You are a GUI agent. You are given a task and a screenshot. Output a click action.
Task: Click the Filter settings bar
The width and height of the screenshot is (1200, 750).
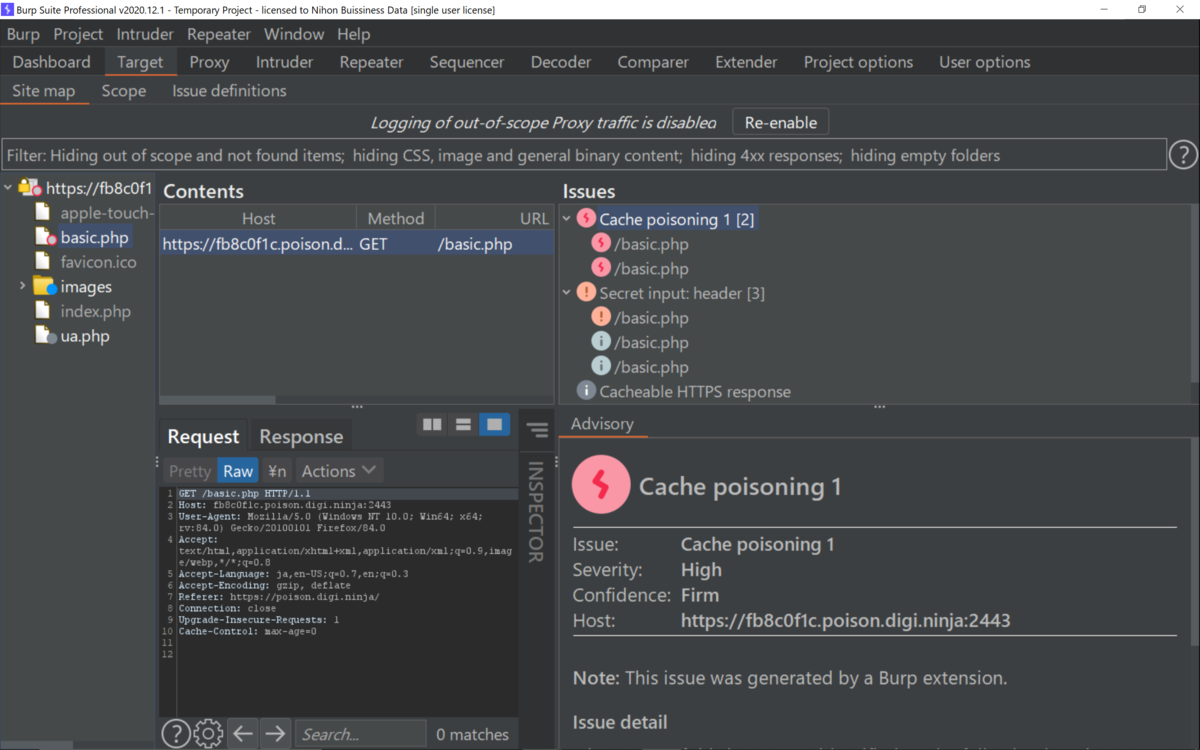pyautogui.click(x=584, y=155)
